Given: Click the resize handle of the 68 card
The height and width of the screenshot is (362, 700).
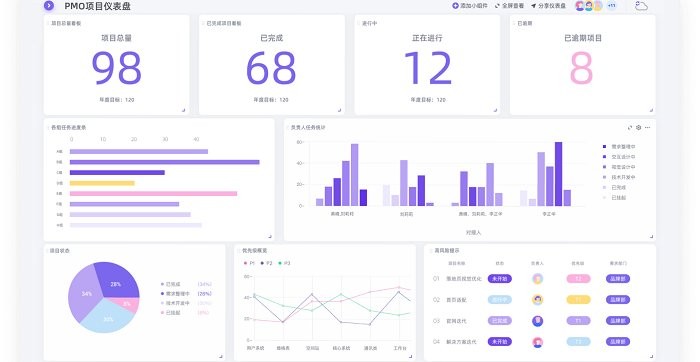Looking at the screenshot, I should coord(339,110).
